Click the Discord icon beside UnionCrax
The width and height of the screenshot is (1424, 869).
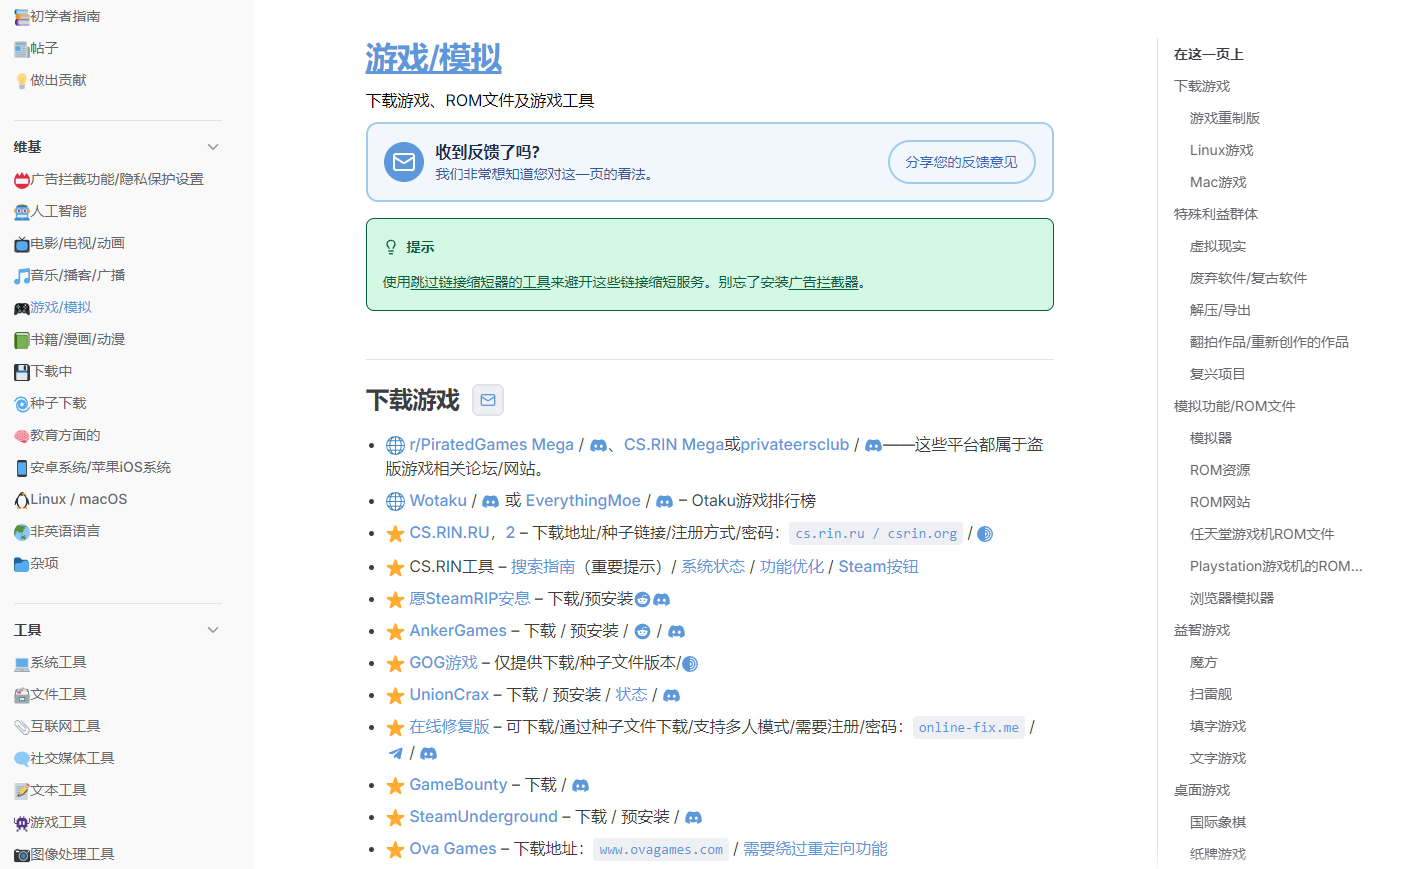pyautogui.click(x=671, y=694)
